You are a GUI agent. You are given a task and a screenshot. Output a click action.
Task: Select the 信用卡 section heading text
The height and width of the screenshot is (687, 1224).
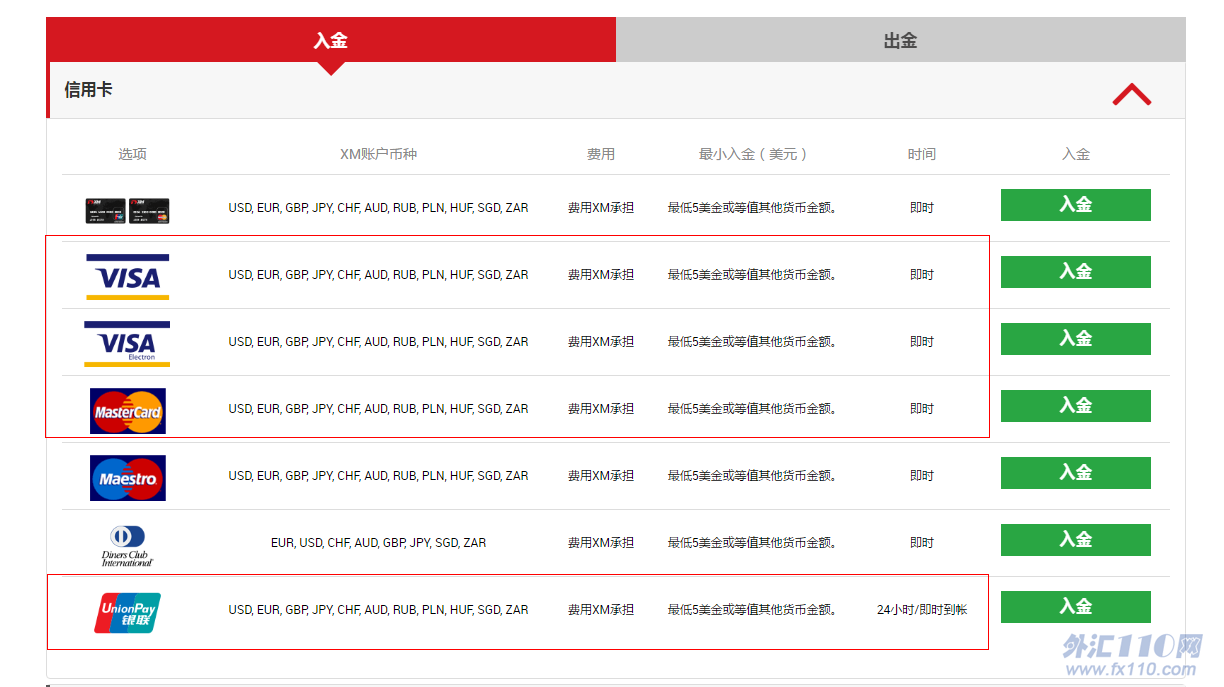(x=89, y=90)
